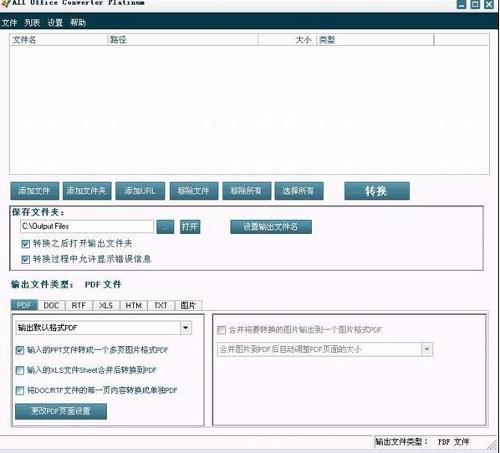Click the 更改PDF页面设置 button
Image resolution: width=500 pixels, height=453 pixels.
click(x=61, y=411)
